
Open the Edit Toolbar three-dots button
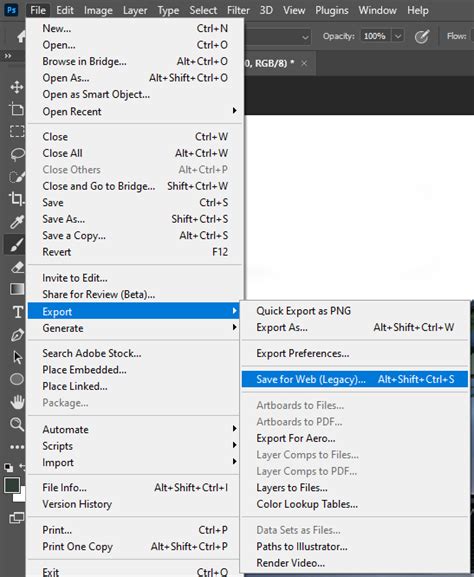[17, 447]
